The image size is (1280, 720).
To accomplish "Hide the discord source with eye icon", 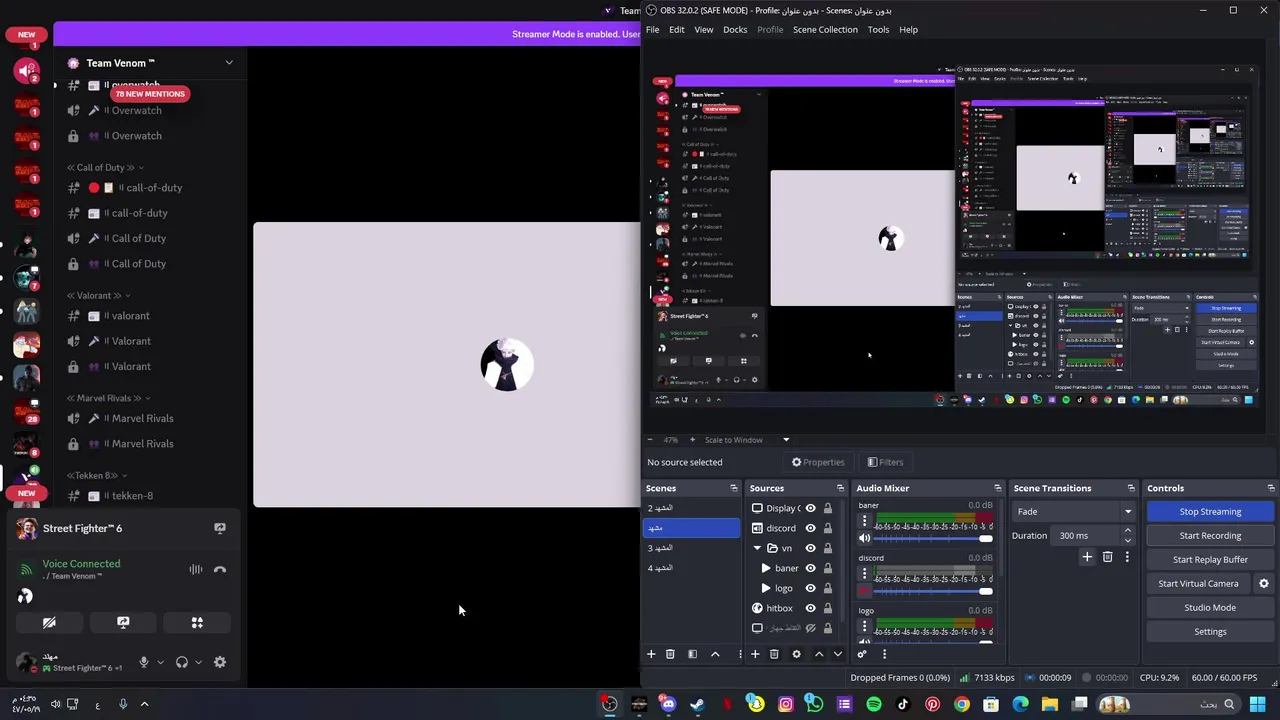I will [x=811, y=528].
